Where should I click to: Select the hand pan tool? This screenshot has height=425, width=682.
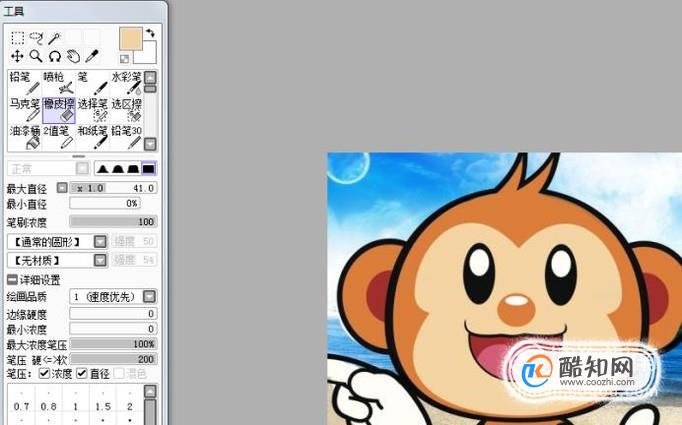point(74,56)
